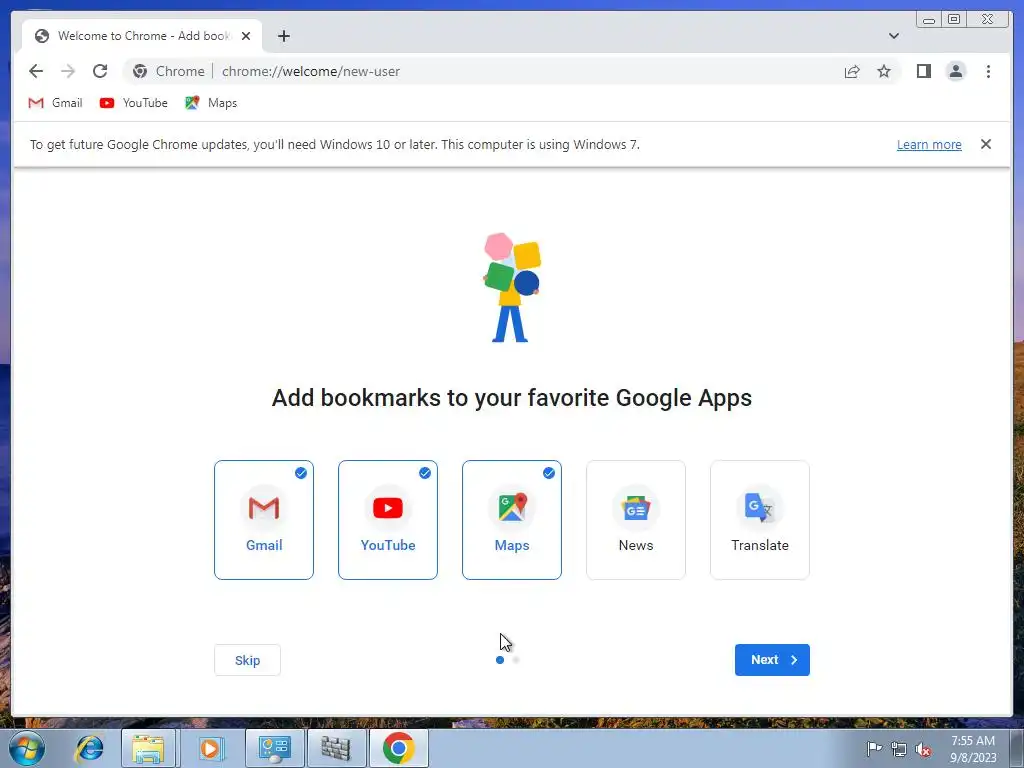Open Windows Media Player from taskbar

point(212,748)
